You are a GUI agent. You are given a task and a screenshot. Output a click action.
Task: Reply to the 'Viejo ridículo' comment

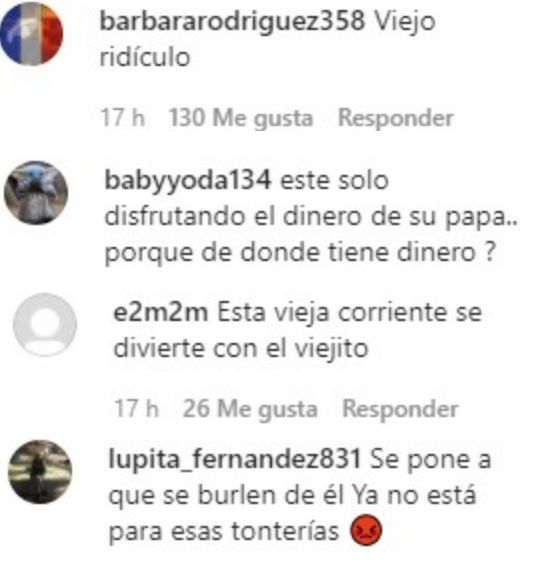coord(396,118)
